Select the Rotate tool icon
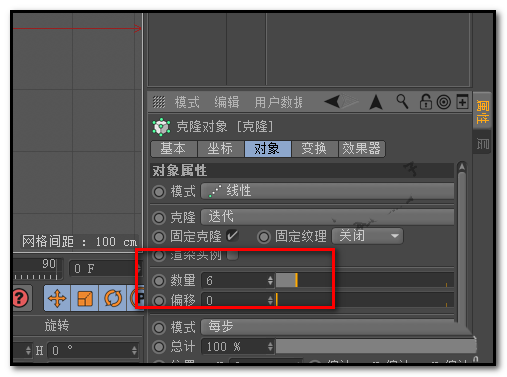 [113, 298]
